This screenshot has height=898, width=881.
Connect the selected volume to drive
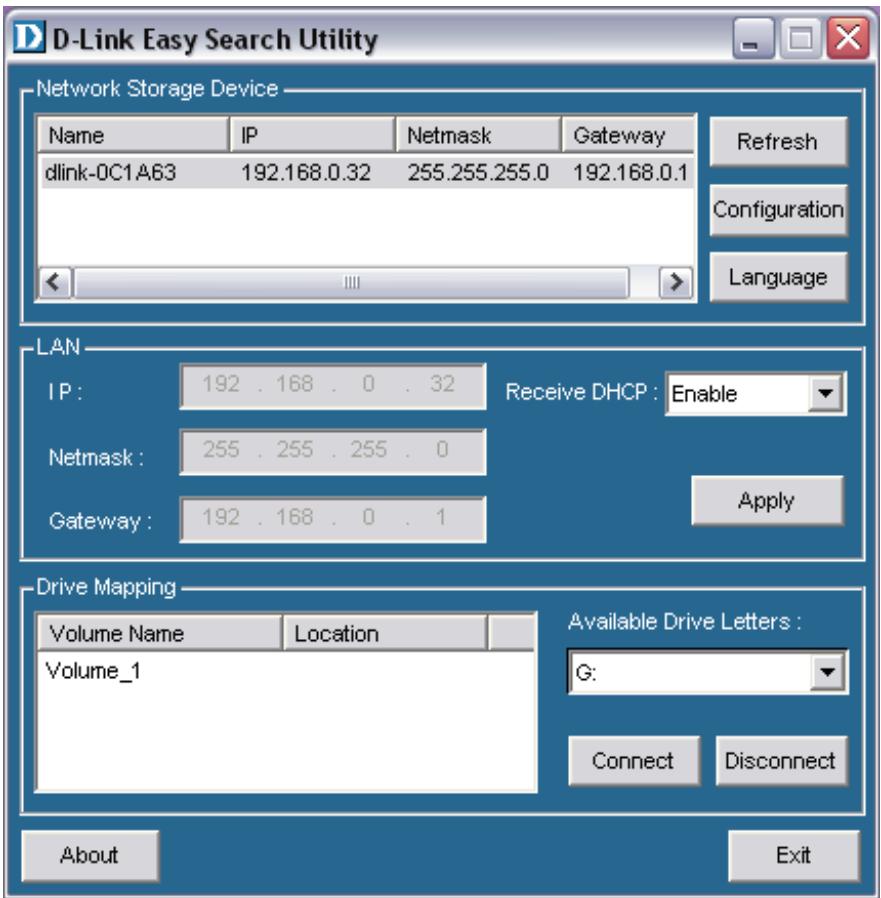[634, 761]
